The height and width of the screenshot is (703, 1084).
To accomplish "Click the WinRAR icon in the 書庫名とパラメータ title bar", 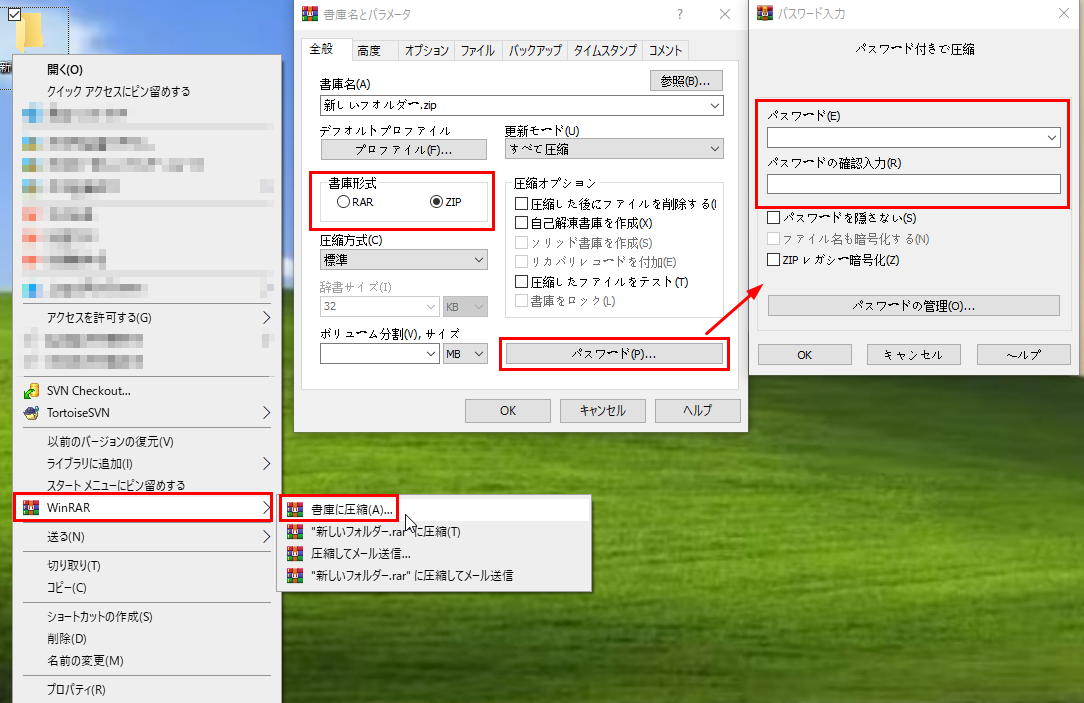I will click(310, 14).
